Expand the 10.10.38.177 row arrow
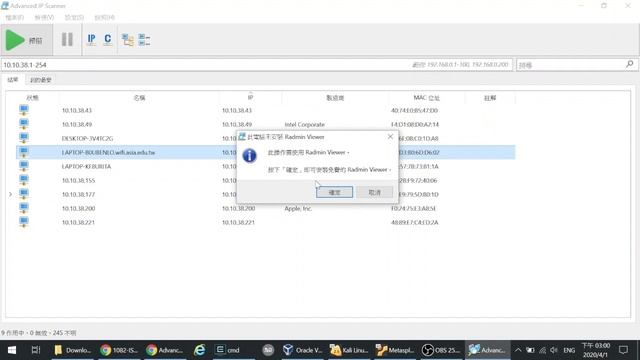Image resolution: width=640 pixels, height=360 pixels. pos(11,194)
